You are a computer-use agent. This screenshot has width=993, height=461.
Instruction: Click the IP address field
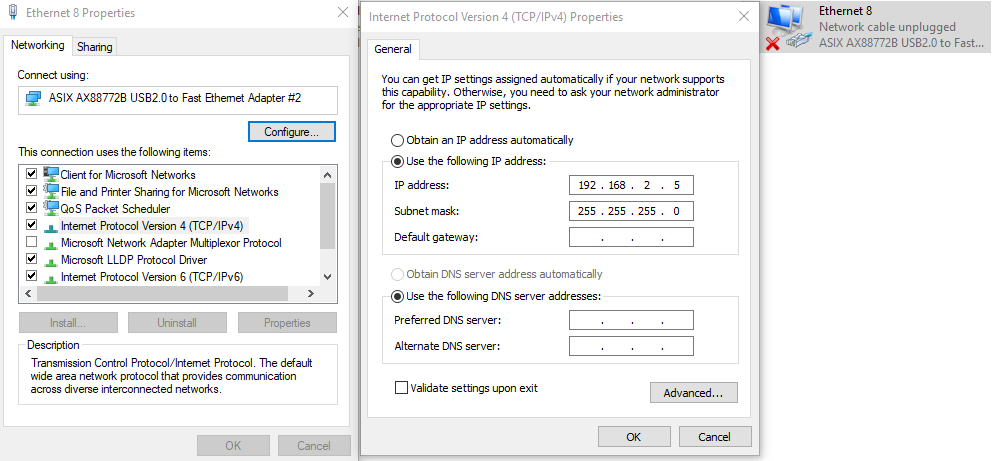631,186
